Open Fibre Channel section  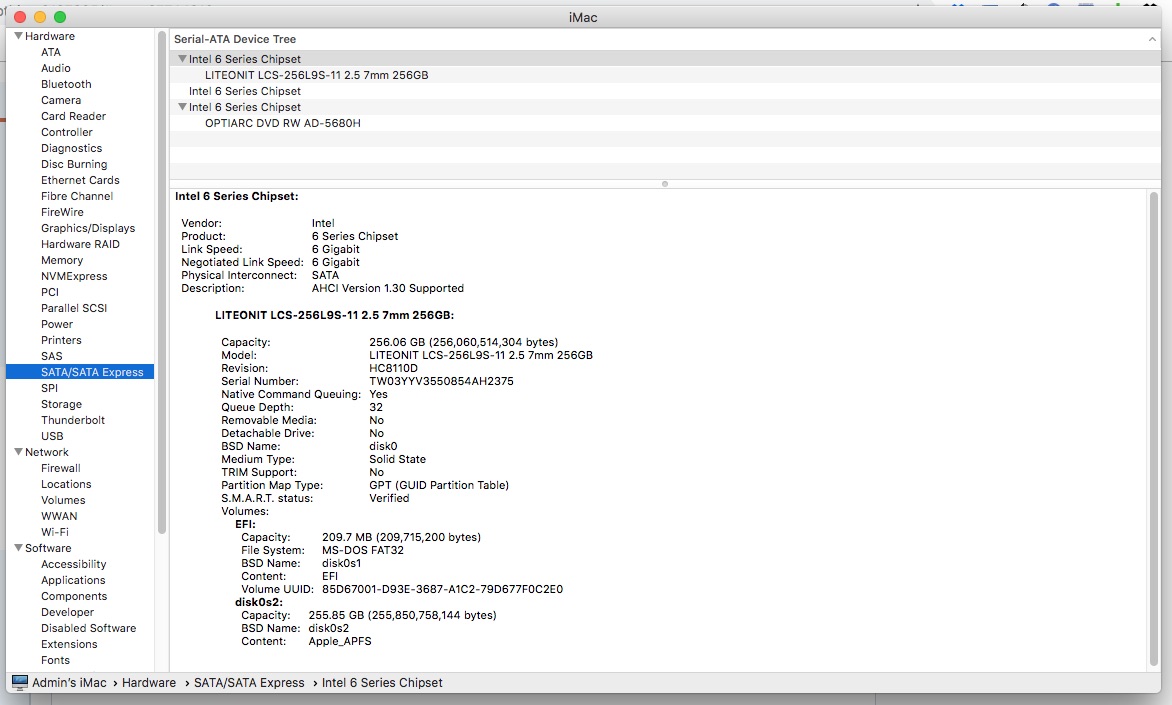pos(77,196)
